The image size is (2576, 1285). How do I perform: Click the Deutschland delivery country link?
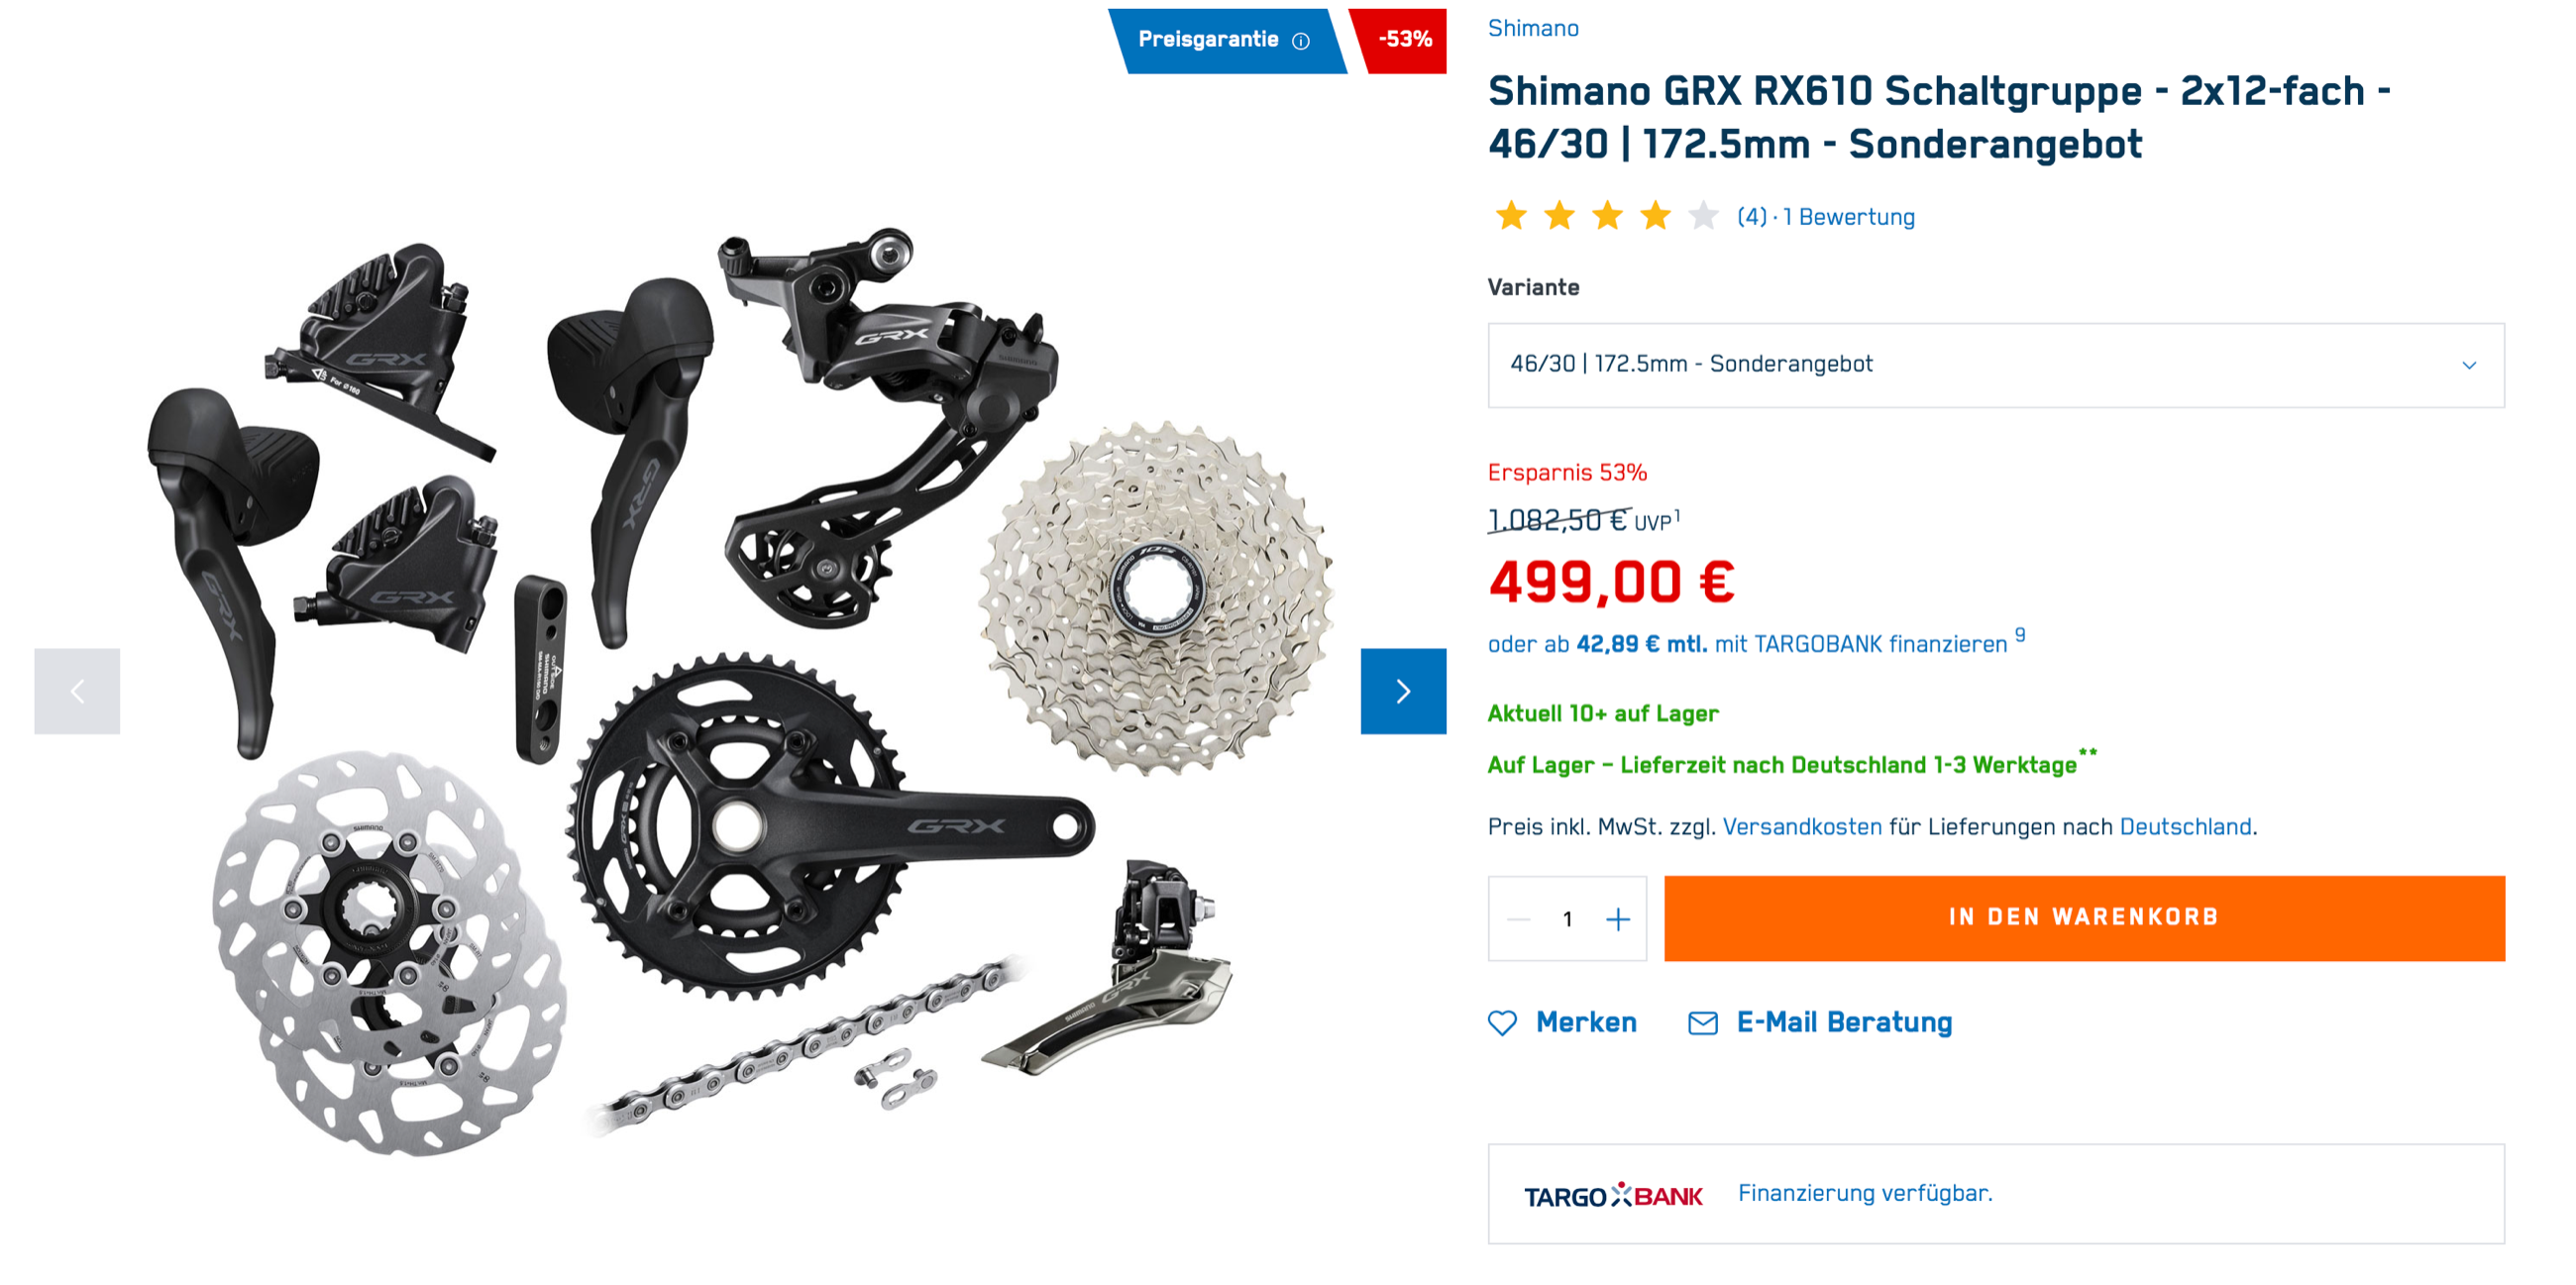point(2185,827)
